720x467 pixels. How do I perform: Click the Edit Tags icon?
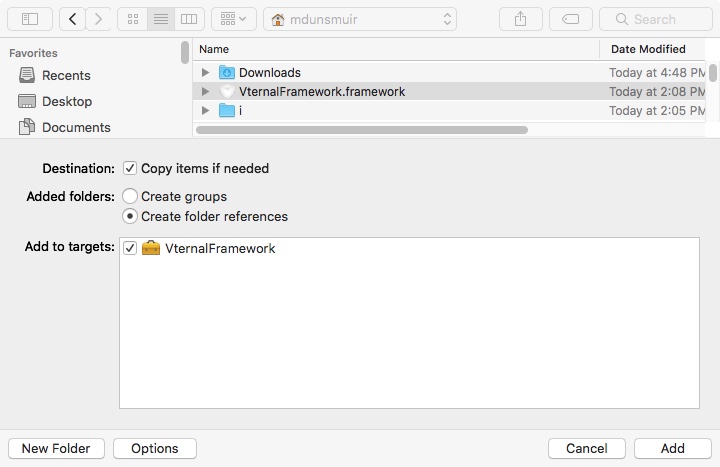click(x=570, y=19)
